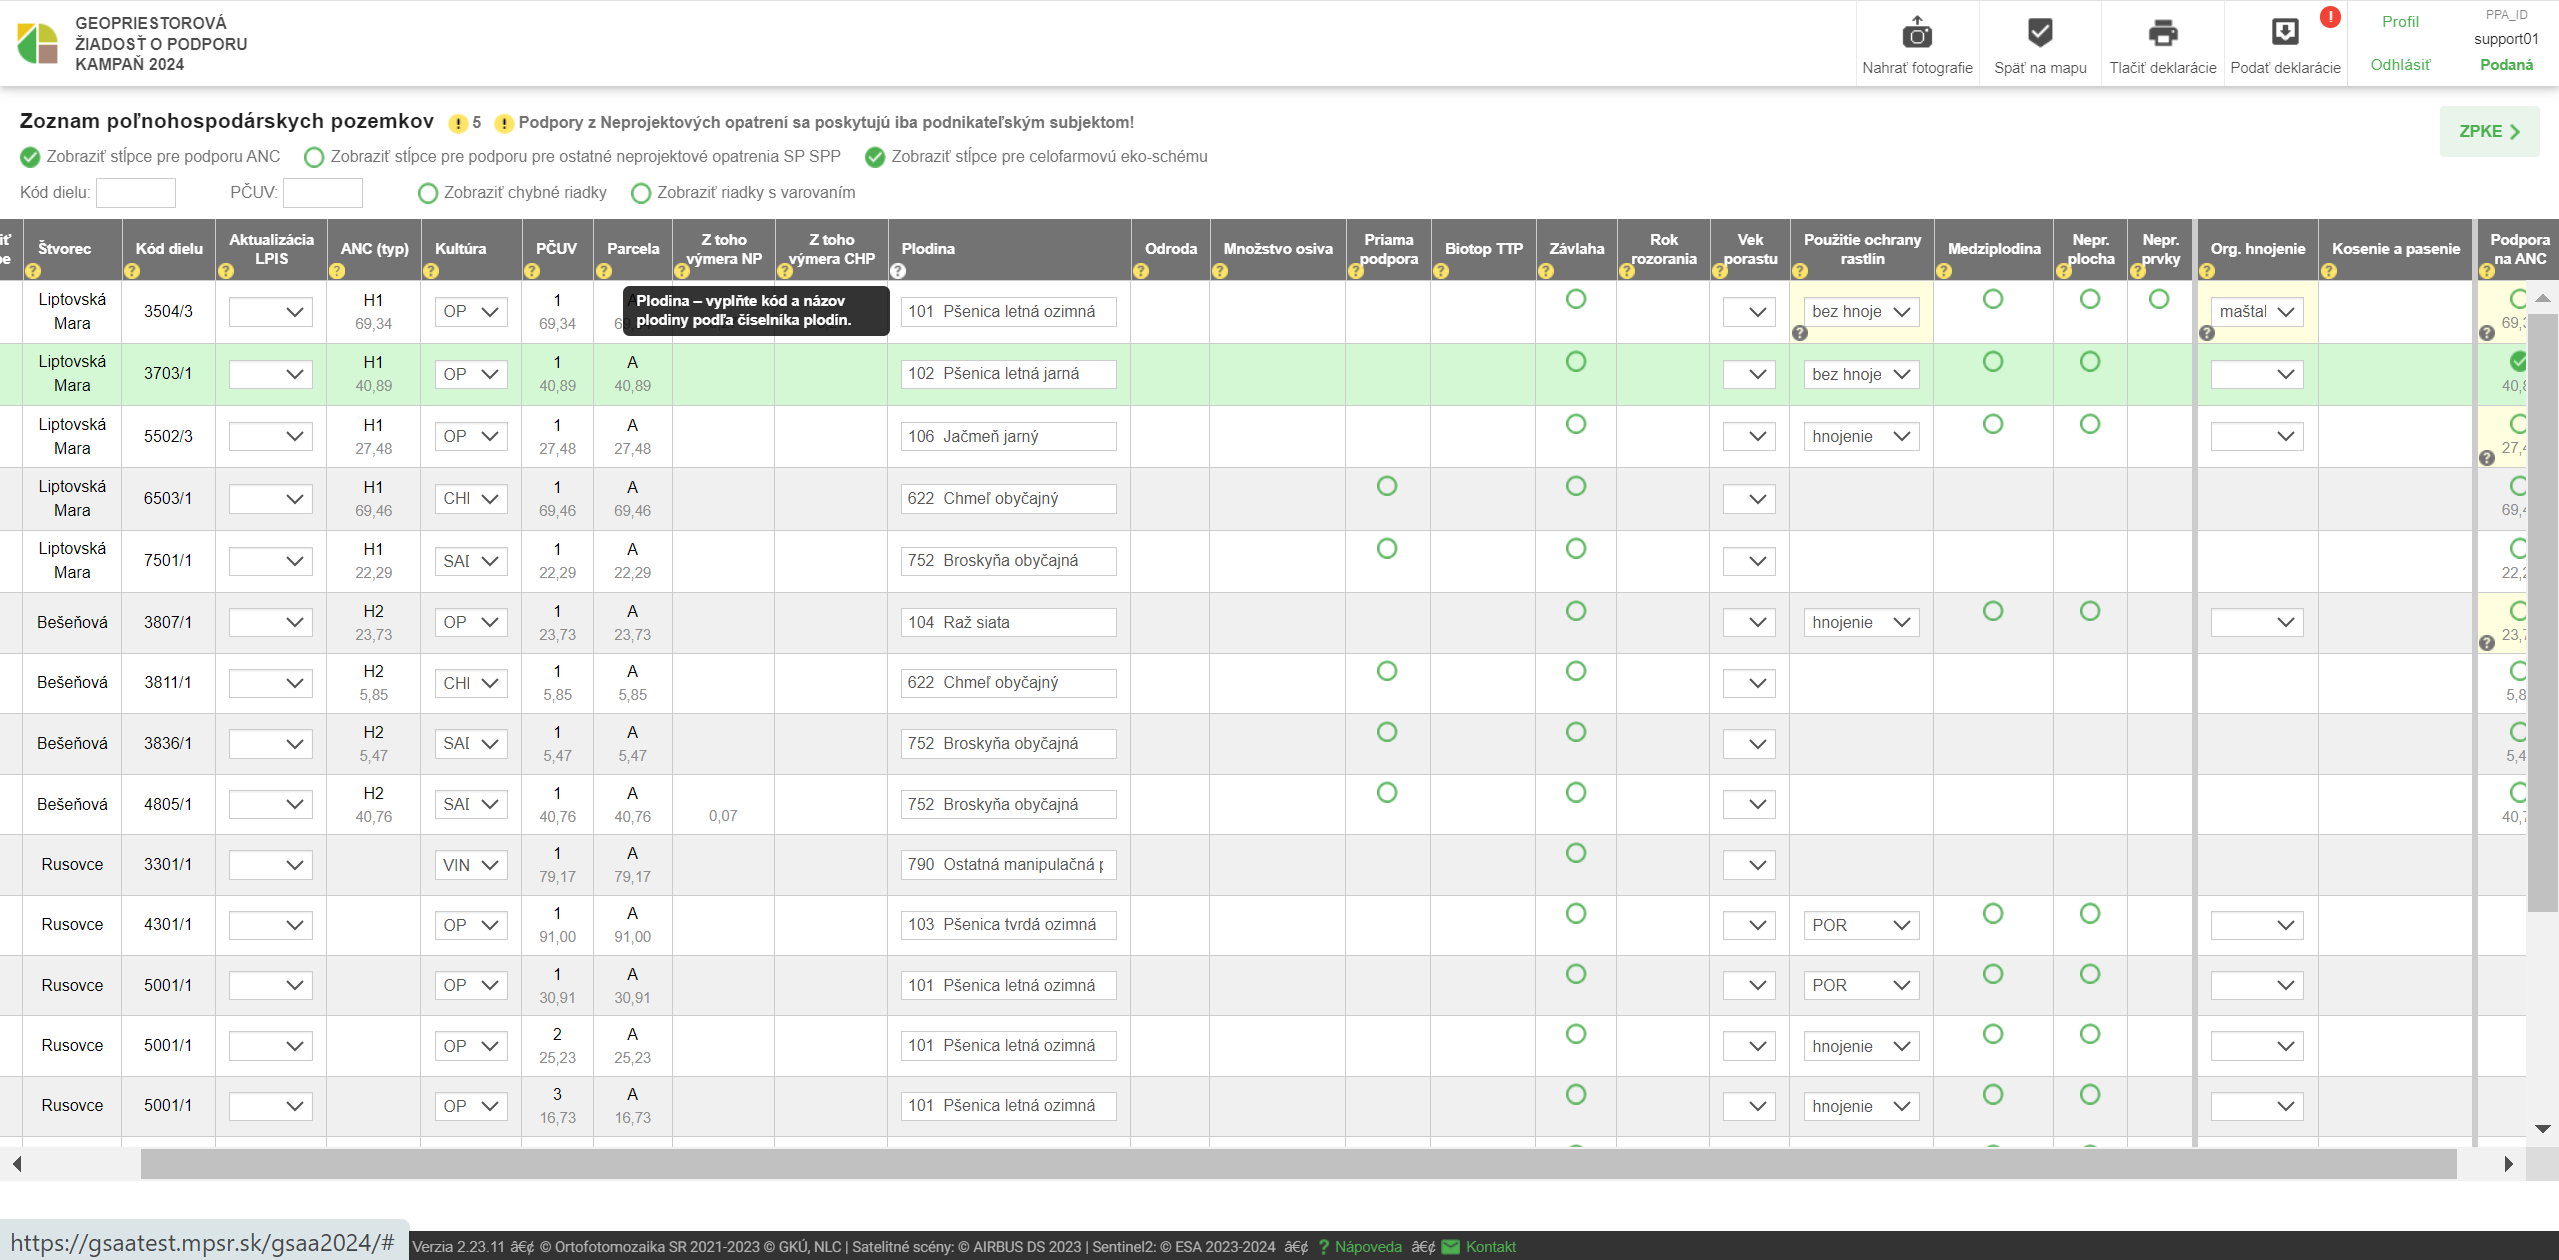The image size is (2559, 1260).
Task: Click the help icon in the bez hnoje cell of row 3504/3
Action: 1800,333
